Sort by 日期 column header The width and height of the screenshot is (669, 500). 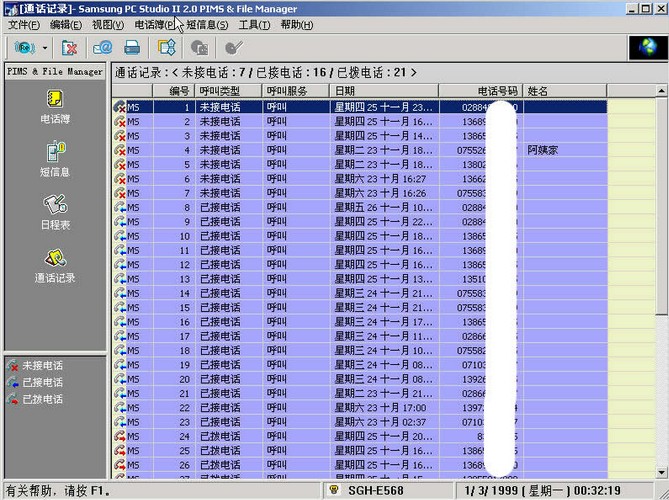384,91
